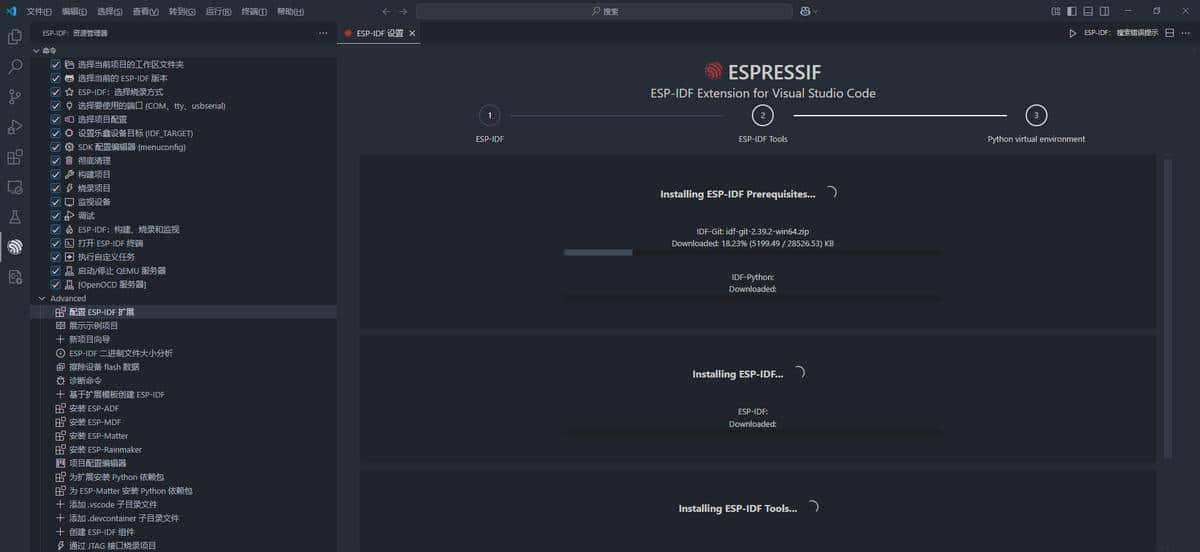
Task: Collapse the 命令 commands section
Action: [37, 50]
